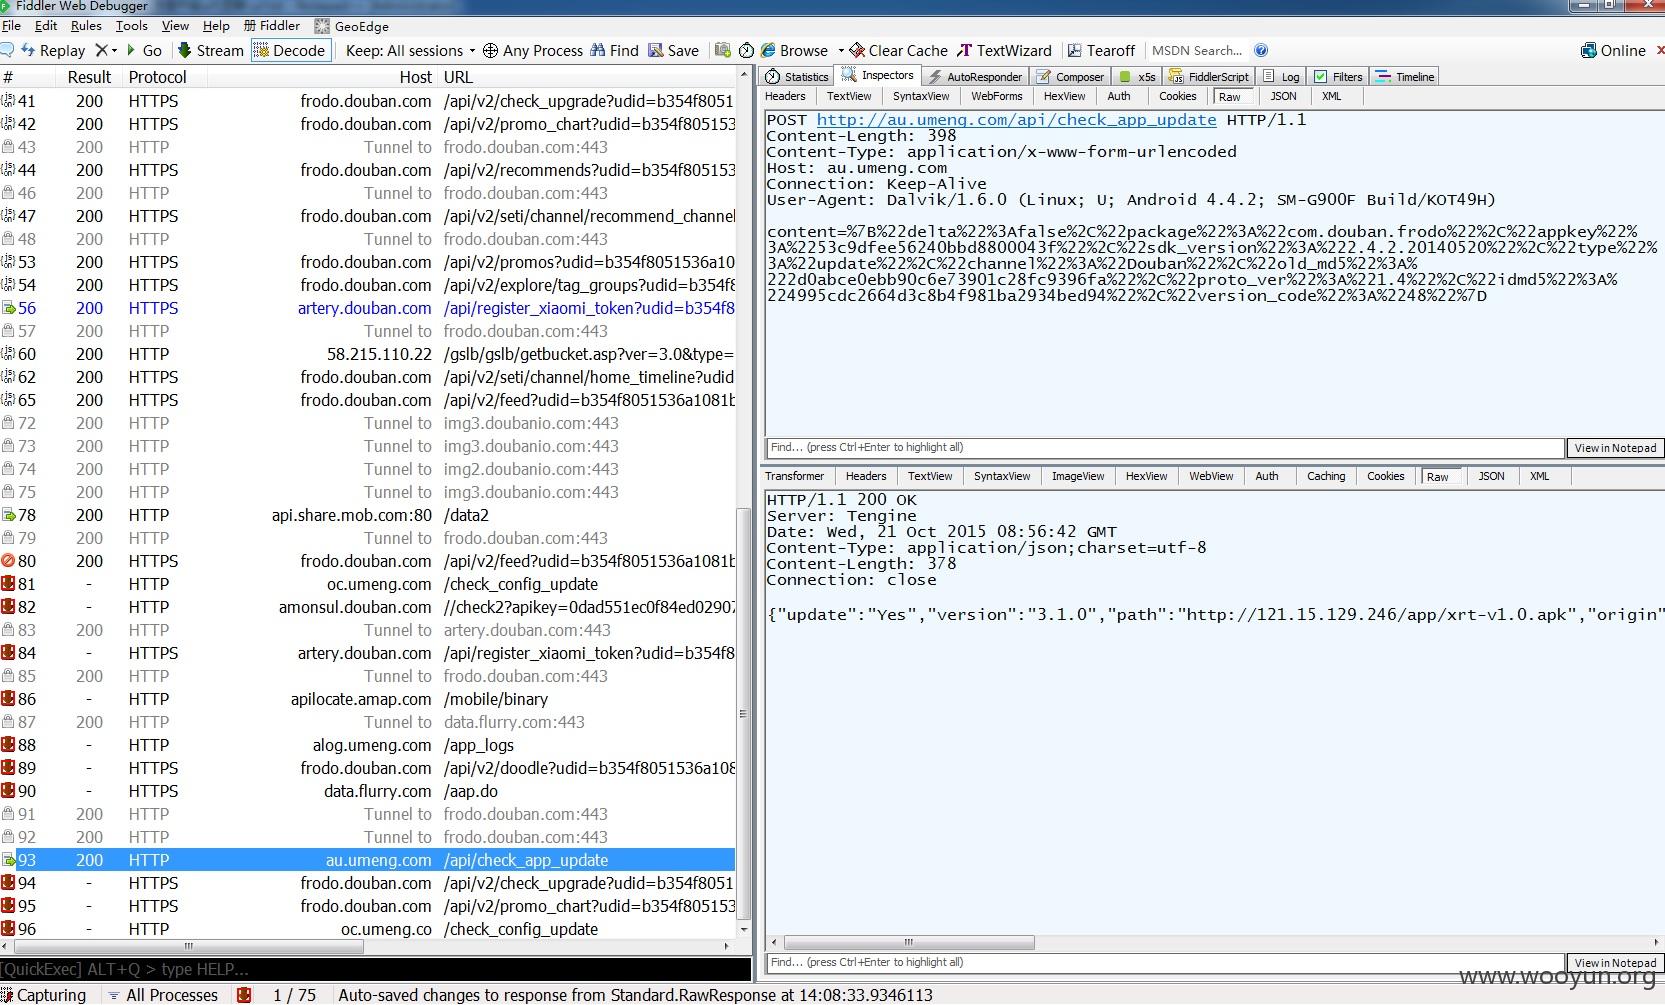This screenshot has width=1665, height=1005.
Task: Switch to the AutoResponder tab
Action: coord(974,76)
